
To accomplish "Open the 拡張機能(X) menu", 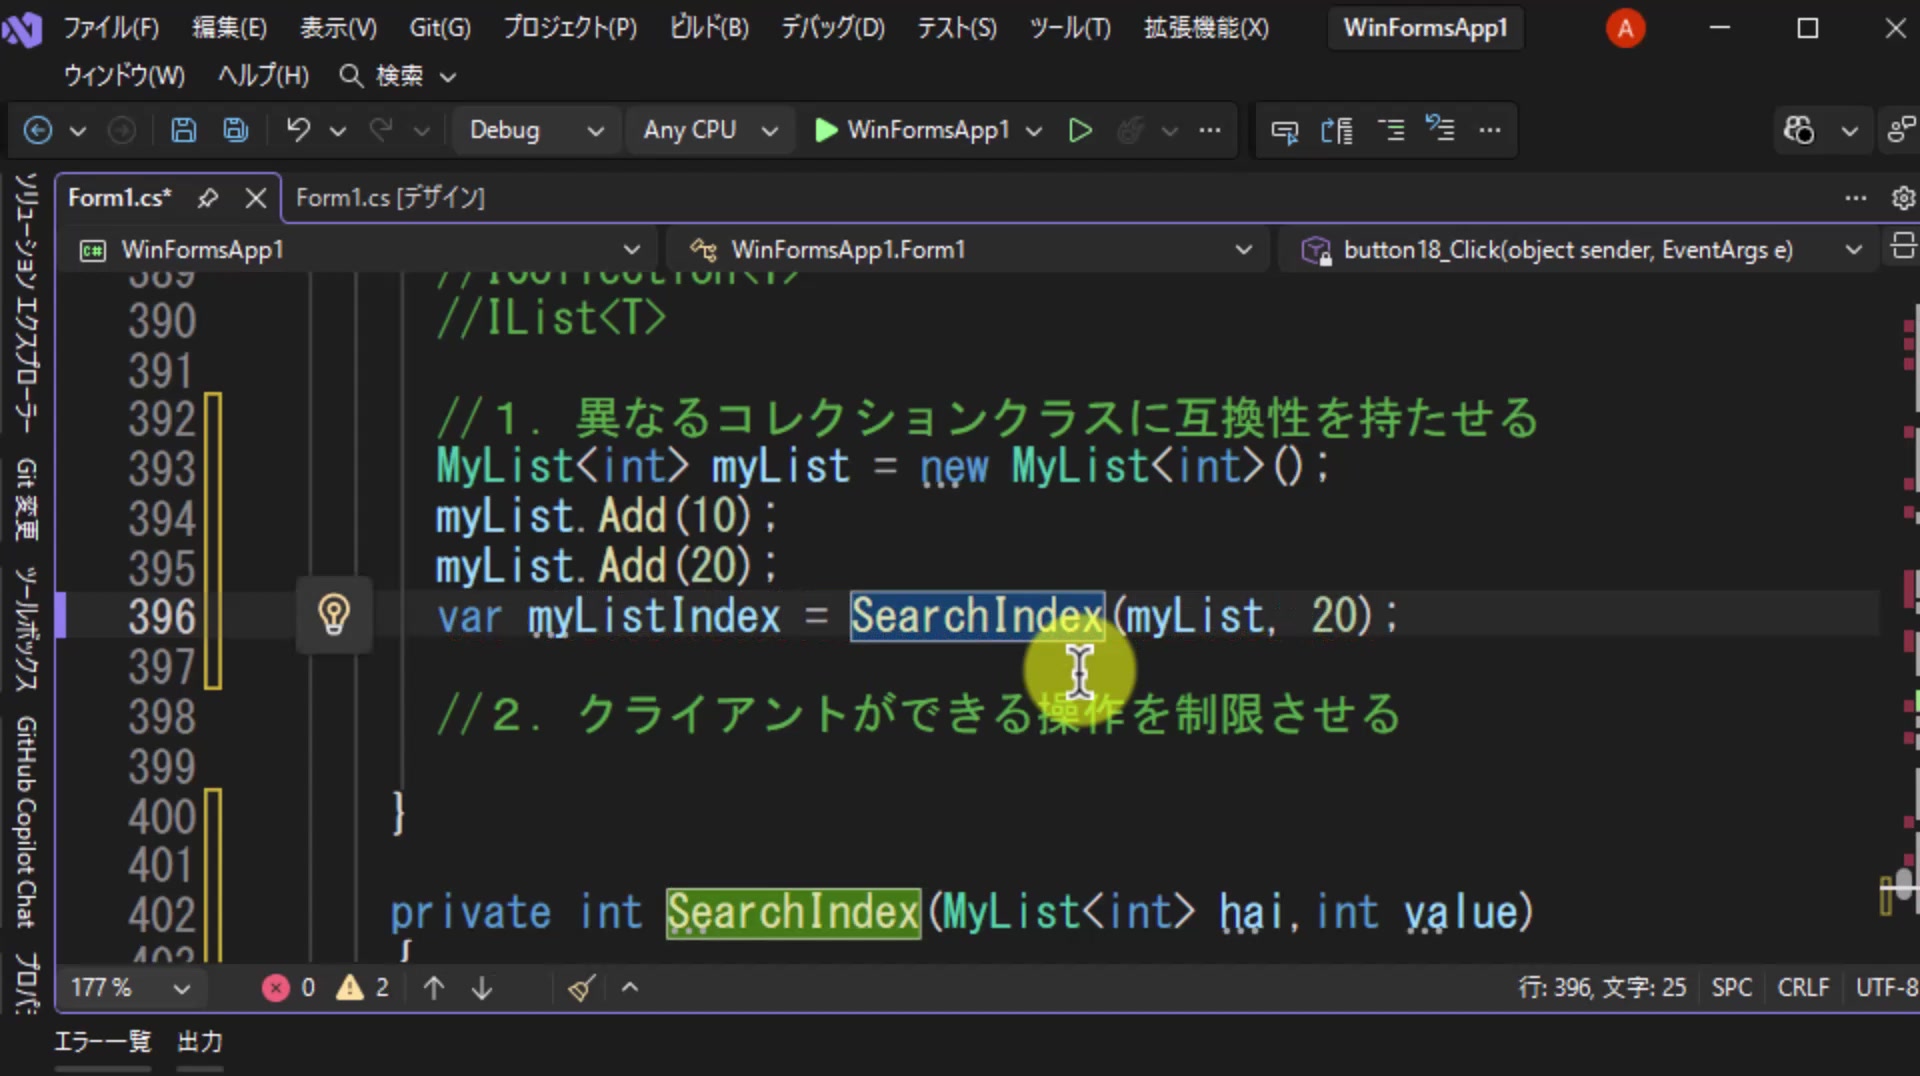I will tap(1206, 28).
